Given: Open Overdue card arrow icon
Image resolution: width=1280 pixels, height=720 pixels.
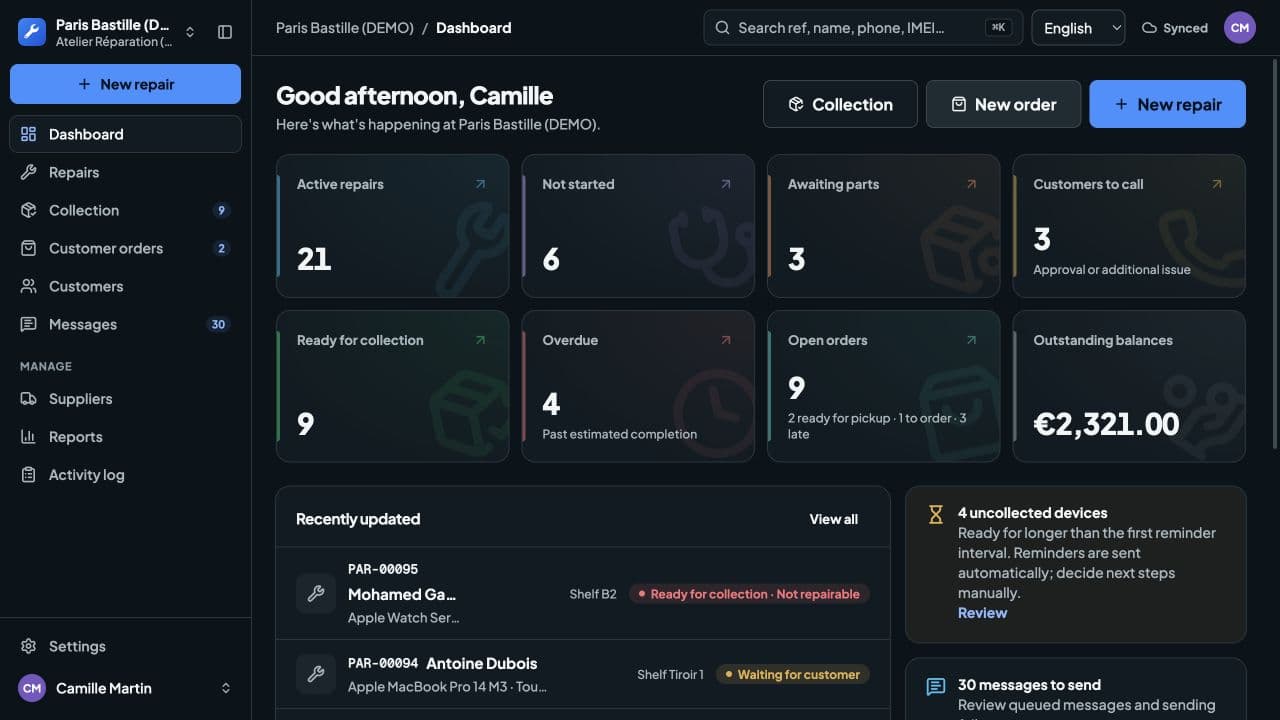Looking at the screenshot, I should click(726, 340).
